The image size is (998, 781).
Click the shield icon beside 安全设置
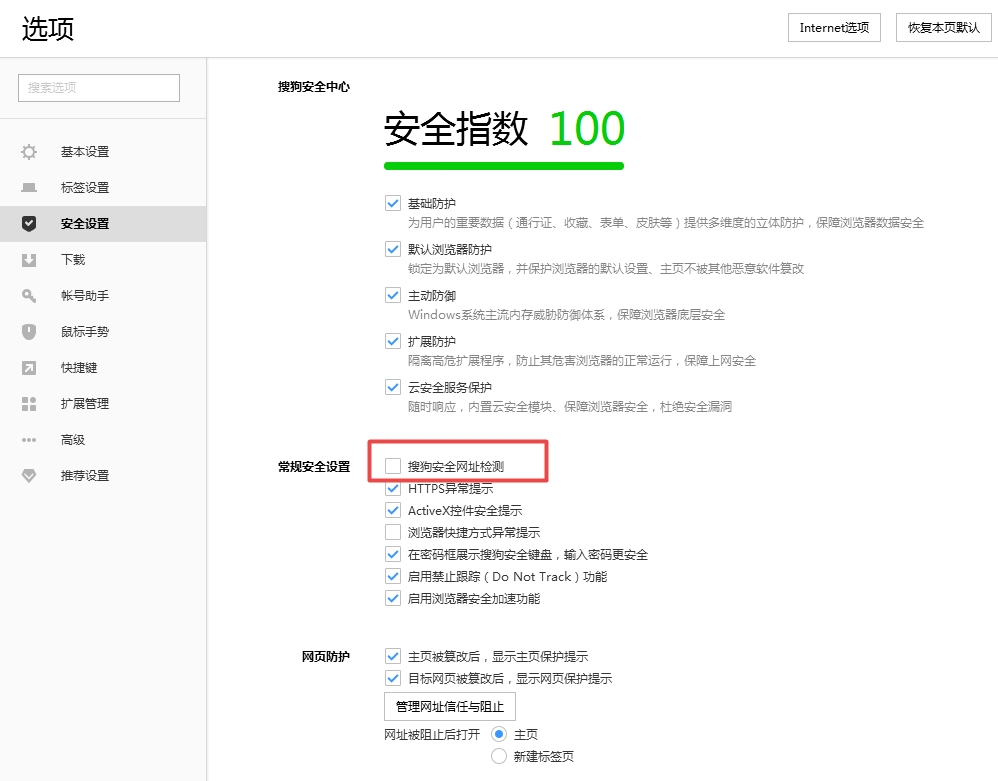(29, 224)
